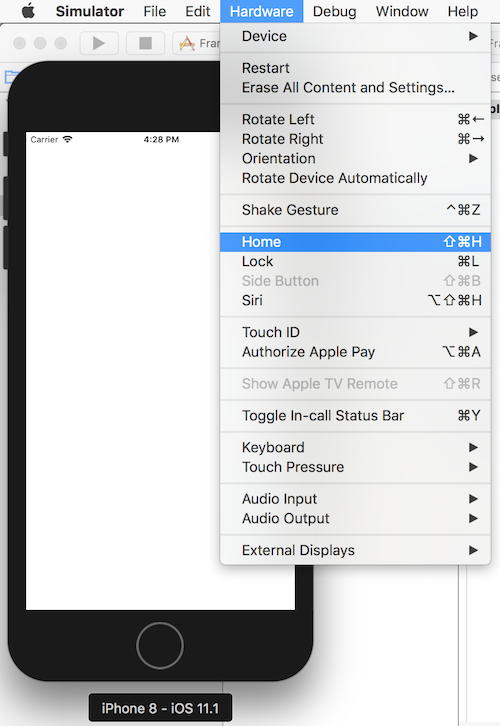500x726 pixels.
Task: Open the File menu
Action: tap(155, 11)
